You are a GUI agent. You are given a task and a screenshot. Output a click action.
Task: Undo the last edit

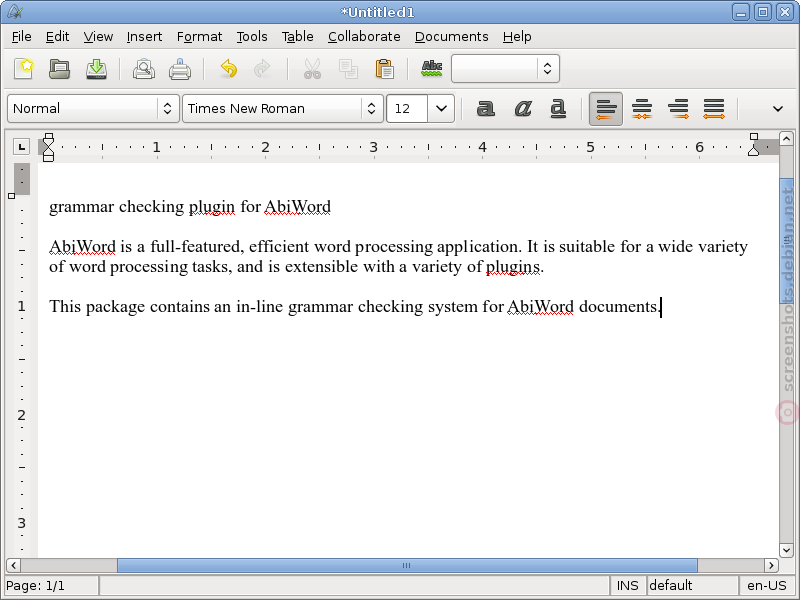(228, 68)
